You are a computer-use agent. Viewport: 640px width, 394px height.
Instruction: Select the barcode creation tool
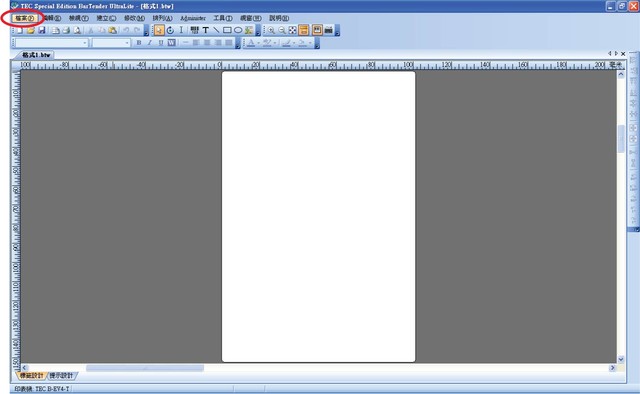pyautogui.click(x=195, y=30)
